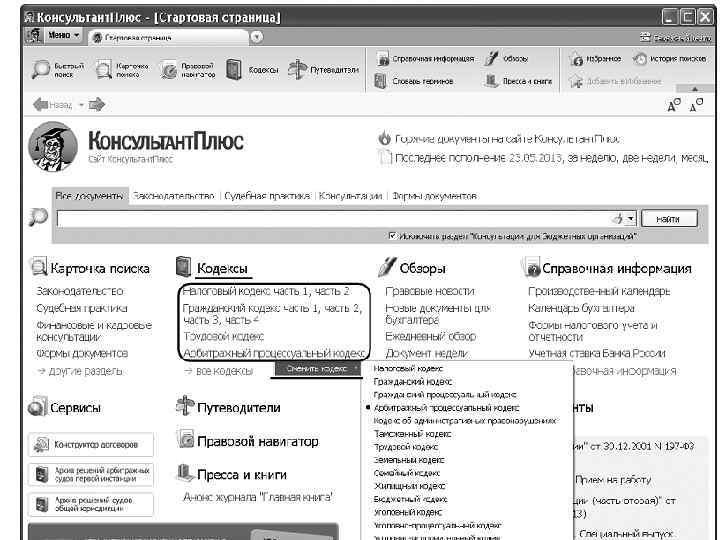The width and height of the screenshot is (720, 540).
Task: Open Избранное toolbar icon
Action: 576,59
